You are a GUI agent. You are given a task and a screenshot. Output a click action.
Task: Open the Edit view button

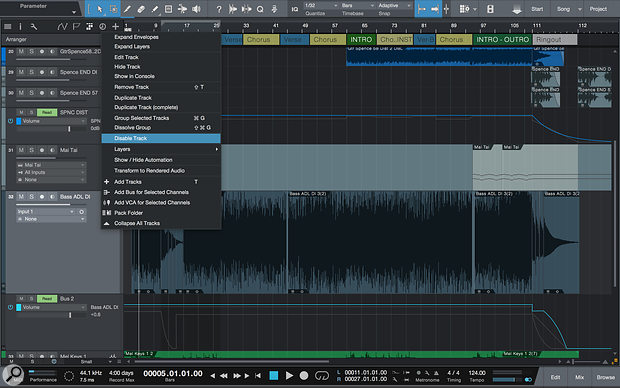tap(555, 377)
